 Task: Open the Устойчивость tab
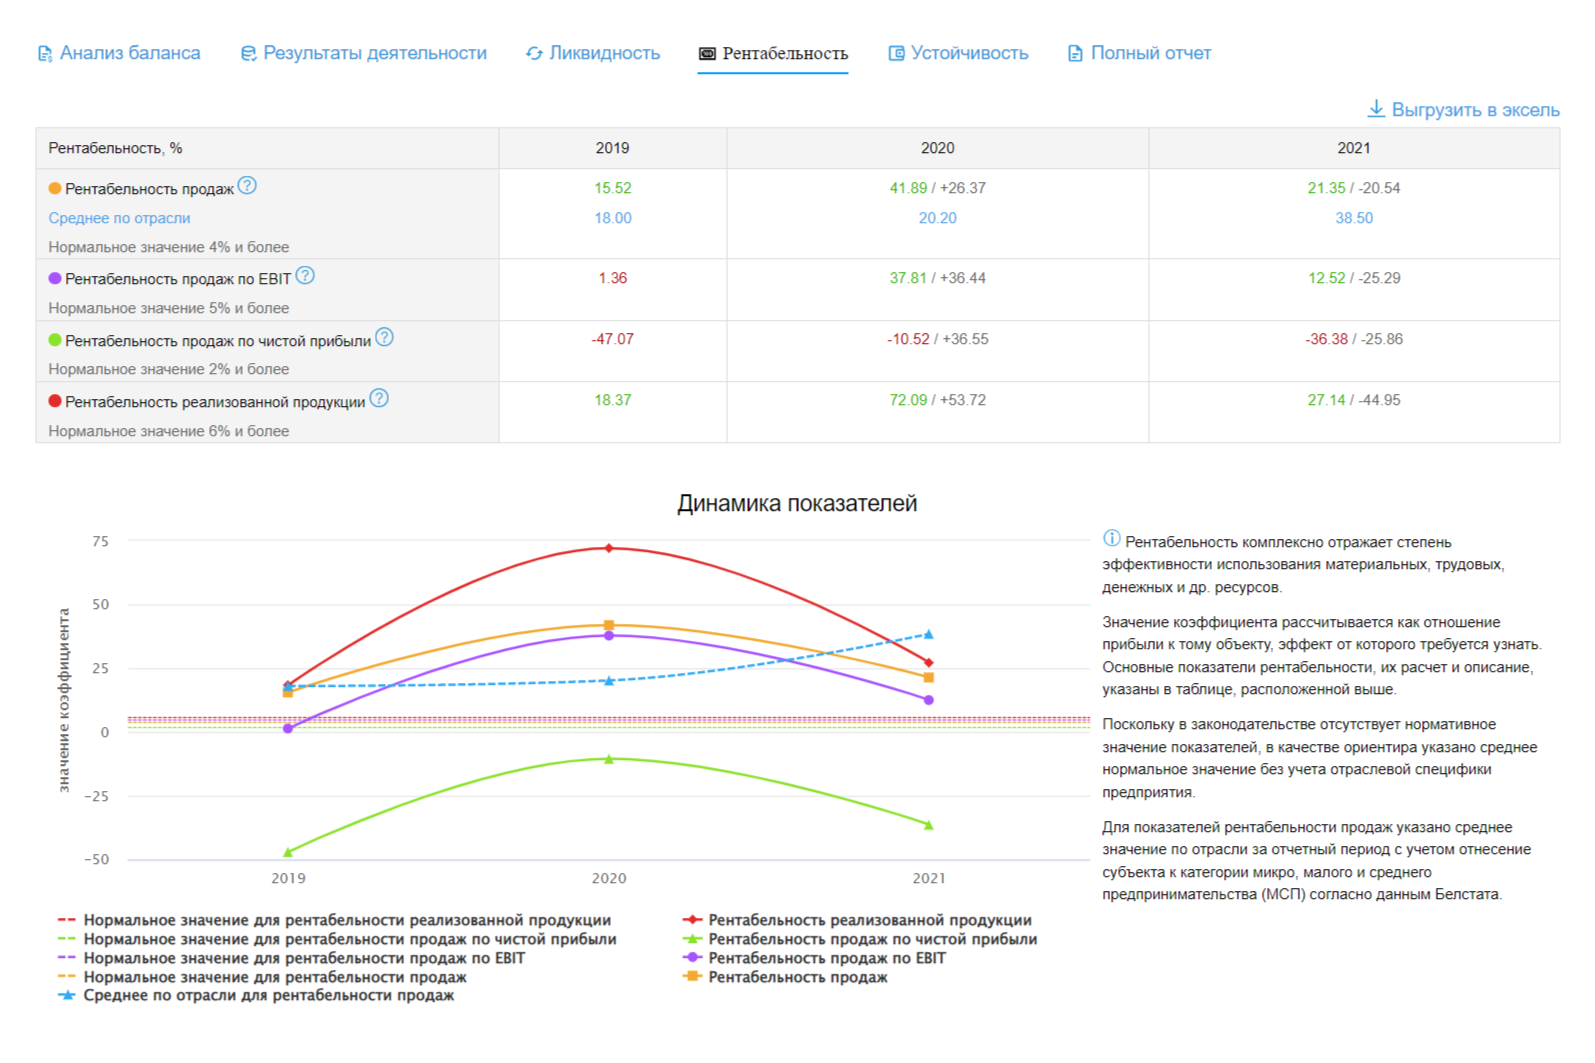coord(968,54)
